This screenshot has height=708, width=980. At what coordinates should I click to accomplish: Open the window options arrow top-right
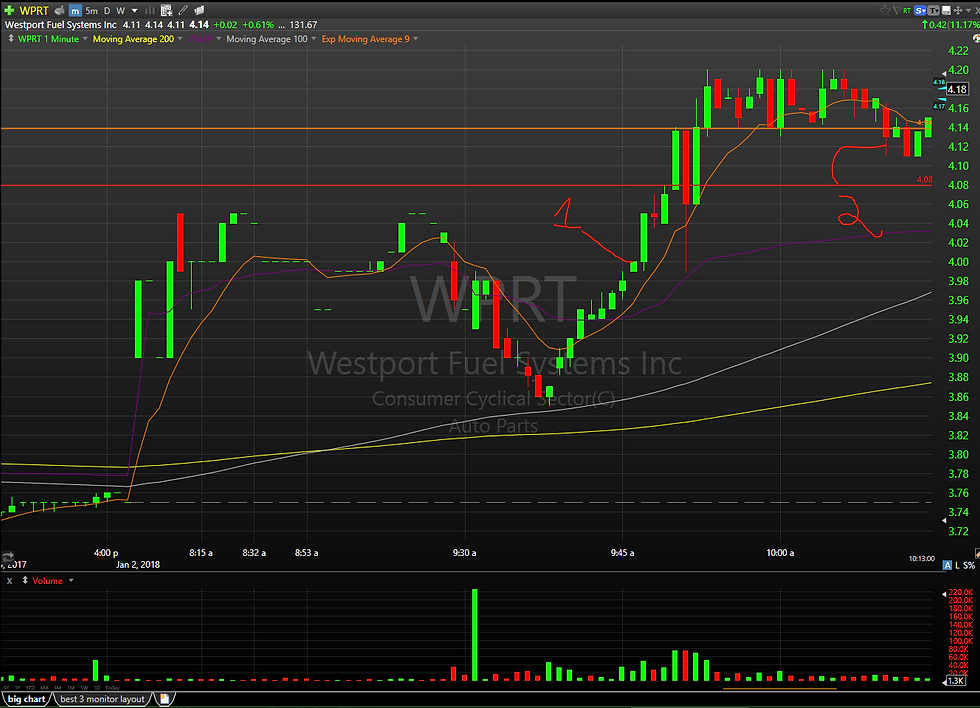pos(968,11)
